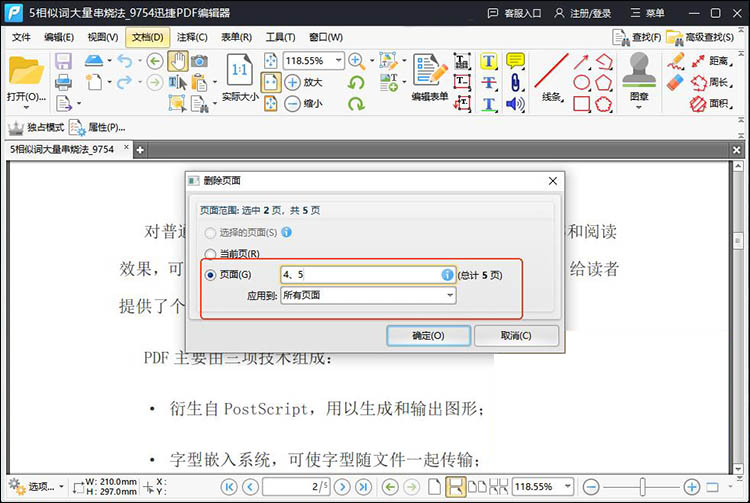Select the sound speaker annotation tool
Viewport: 750px width, 503px height.
515,104
